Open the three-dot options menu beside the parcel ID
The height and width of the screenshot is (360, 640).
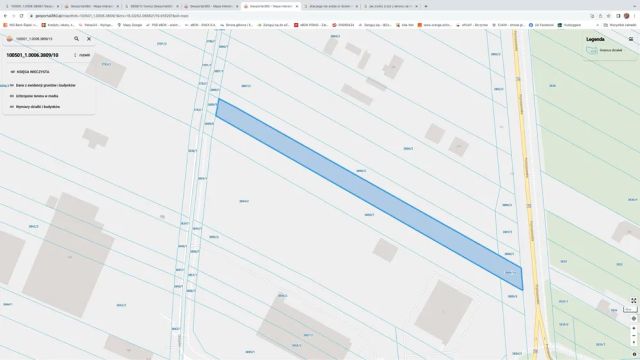point(75,55)
